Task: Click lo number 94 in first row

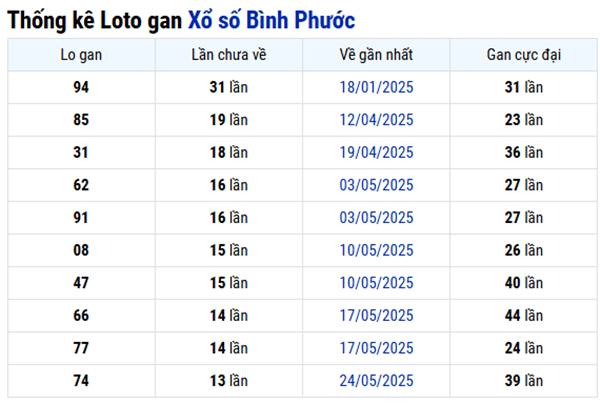Action: point(81,87)
